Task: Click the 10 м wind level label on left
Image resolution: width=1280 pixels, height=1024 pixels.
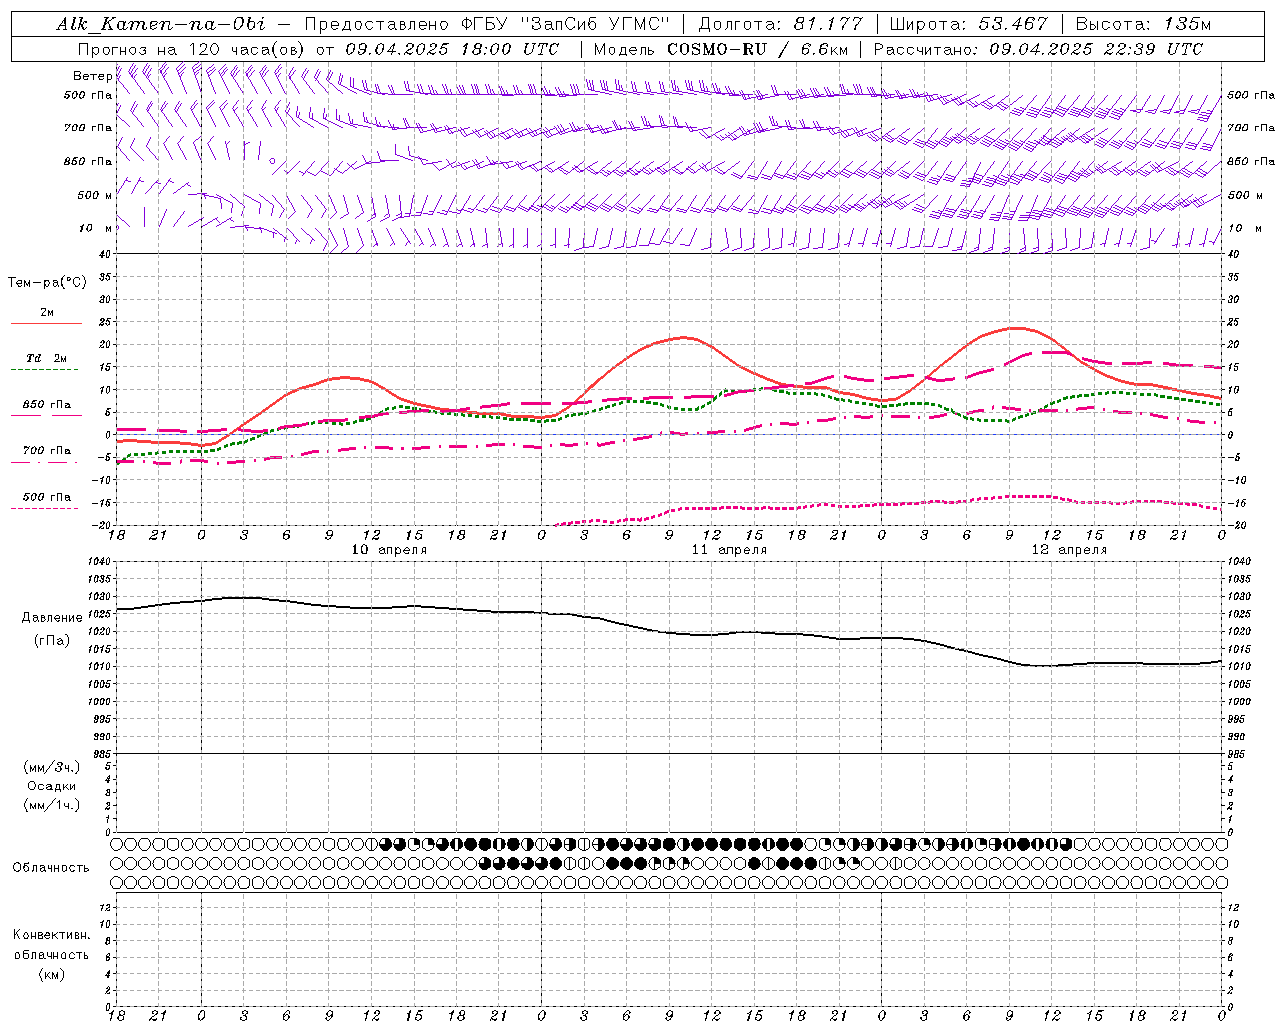Action: (x=95, y=228)
